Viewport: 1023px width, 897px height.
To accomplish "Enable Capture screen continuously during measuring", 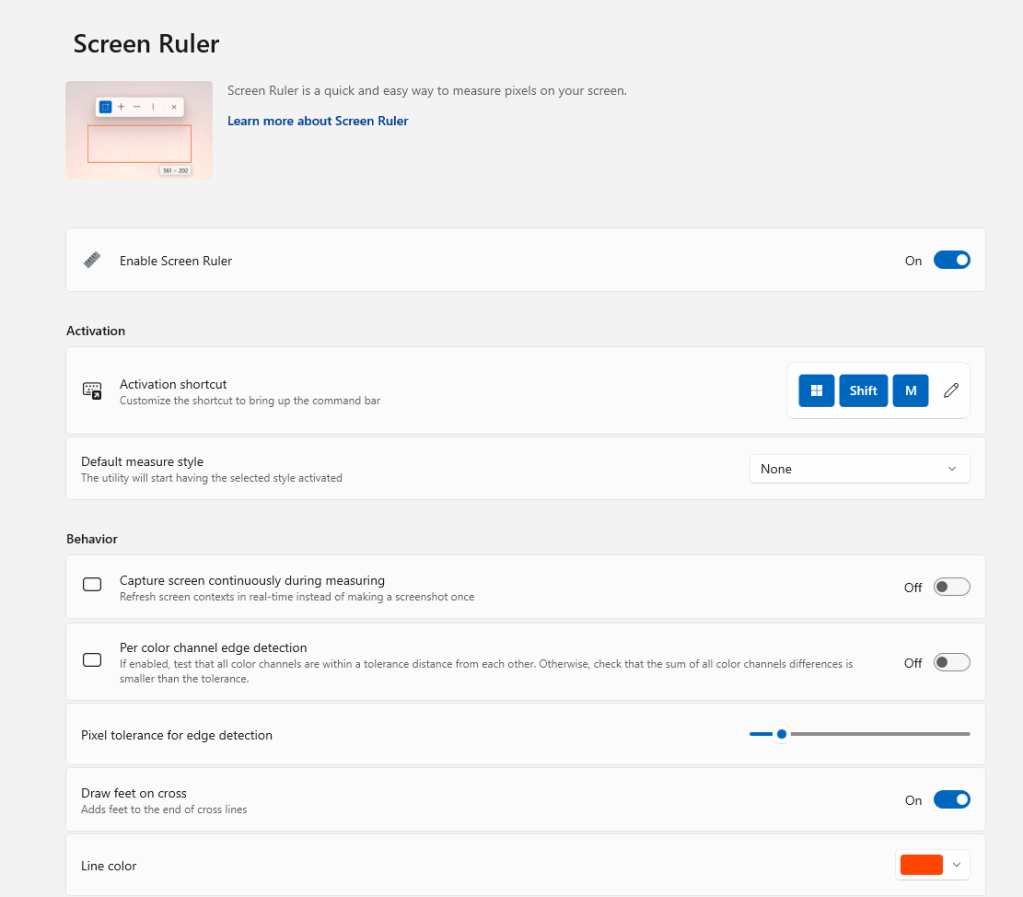I will [x=951, y=586].
